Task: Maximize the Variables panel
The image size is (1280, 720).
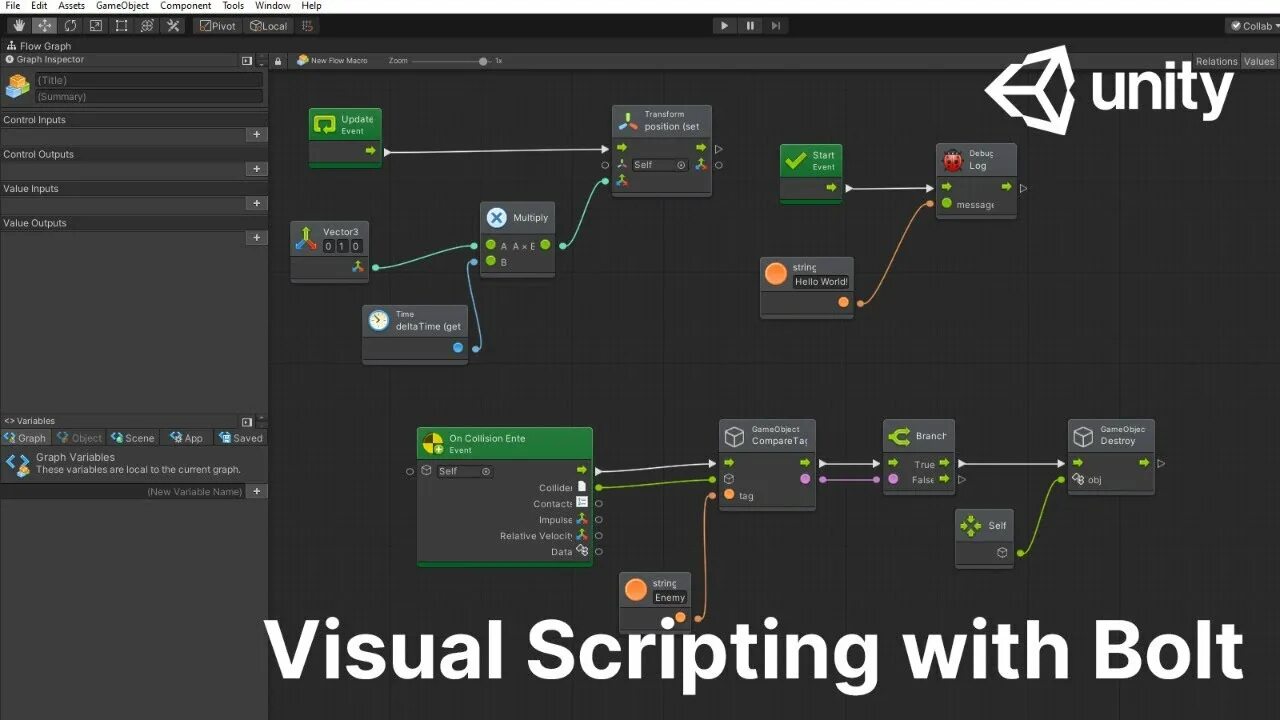Action: 247,422
